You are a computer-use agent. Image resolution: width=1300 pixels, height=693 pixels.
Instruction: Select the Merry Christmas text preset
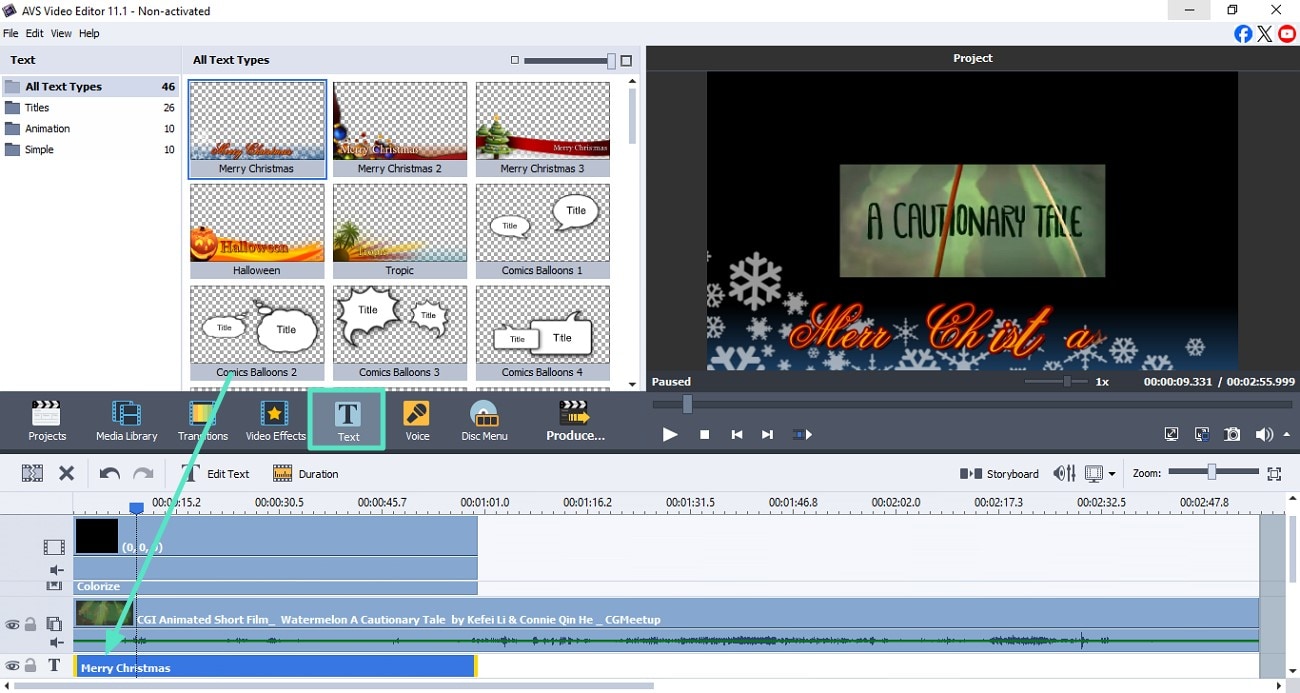257,129
